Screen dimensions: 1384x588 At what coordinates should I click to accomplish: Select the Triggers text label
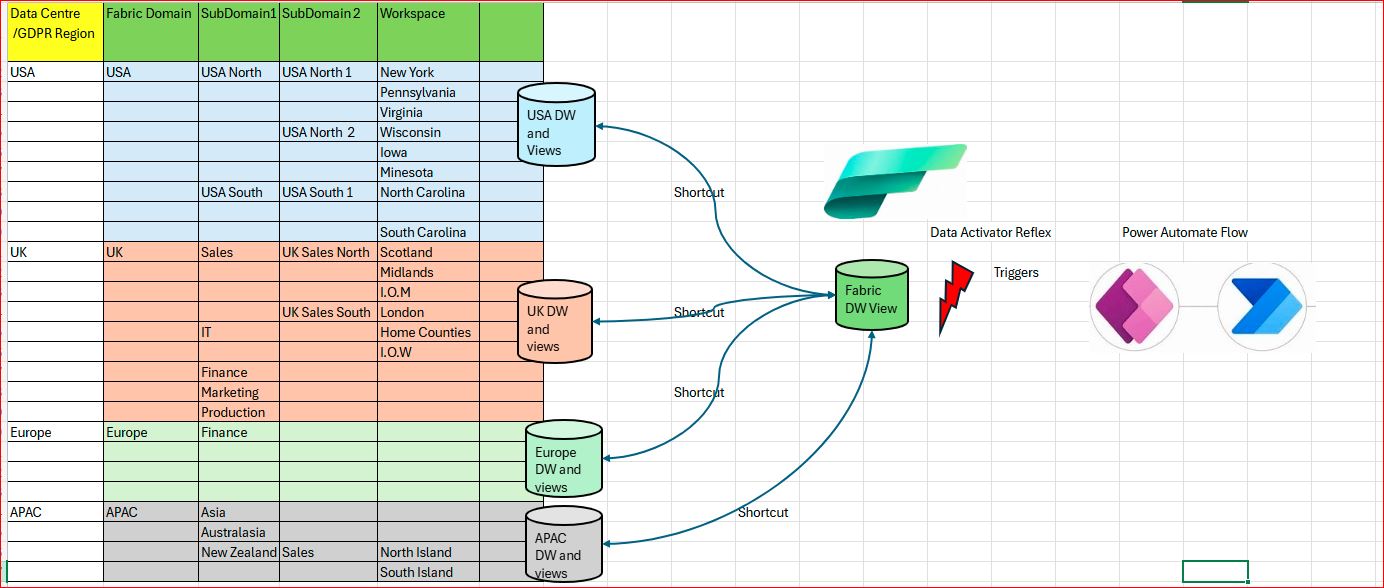click(1016, 272)
